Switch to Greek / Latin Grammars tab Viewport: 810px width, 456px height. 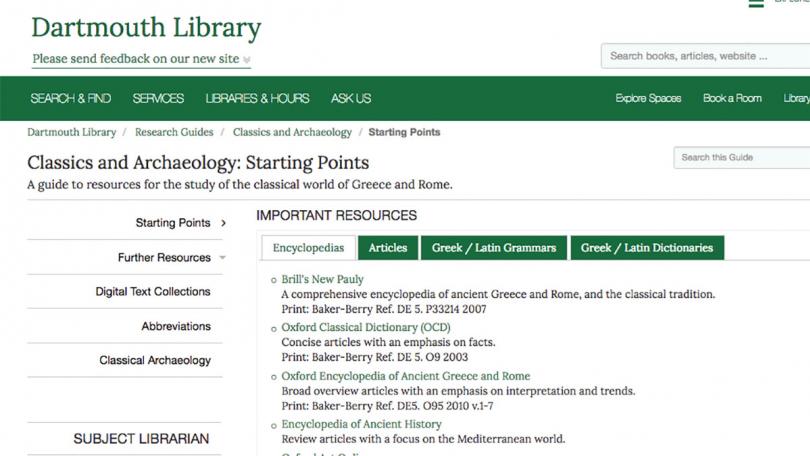(x=494, y=248)
